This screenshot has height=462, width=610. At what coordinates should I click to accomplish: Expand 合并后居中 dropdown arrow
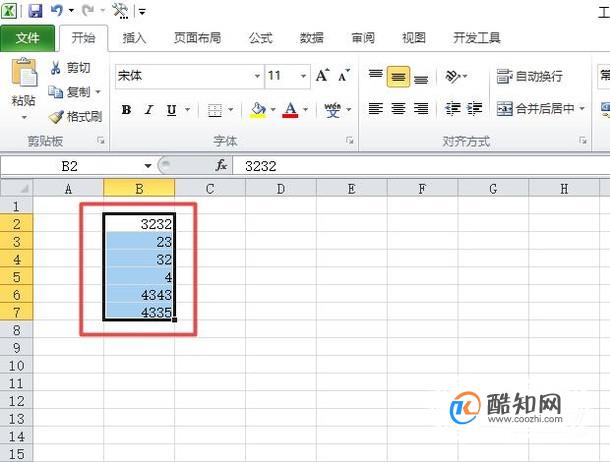pos(582,108)
